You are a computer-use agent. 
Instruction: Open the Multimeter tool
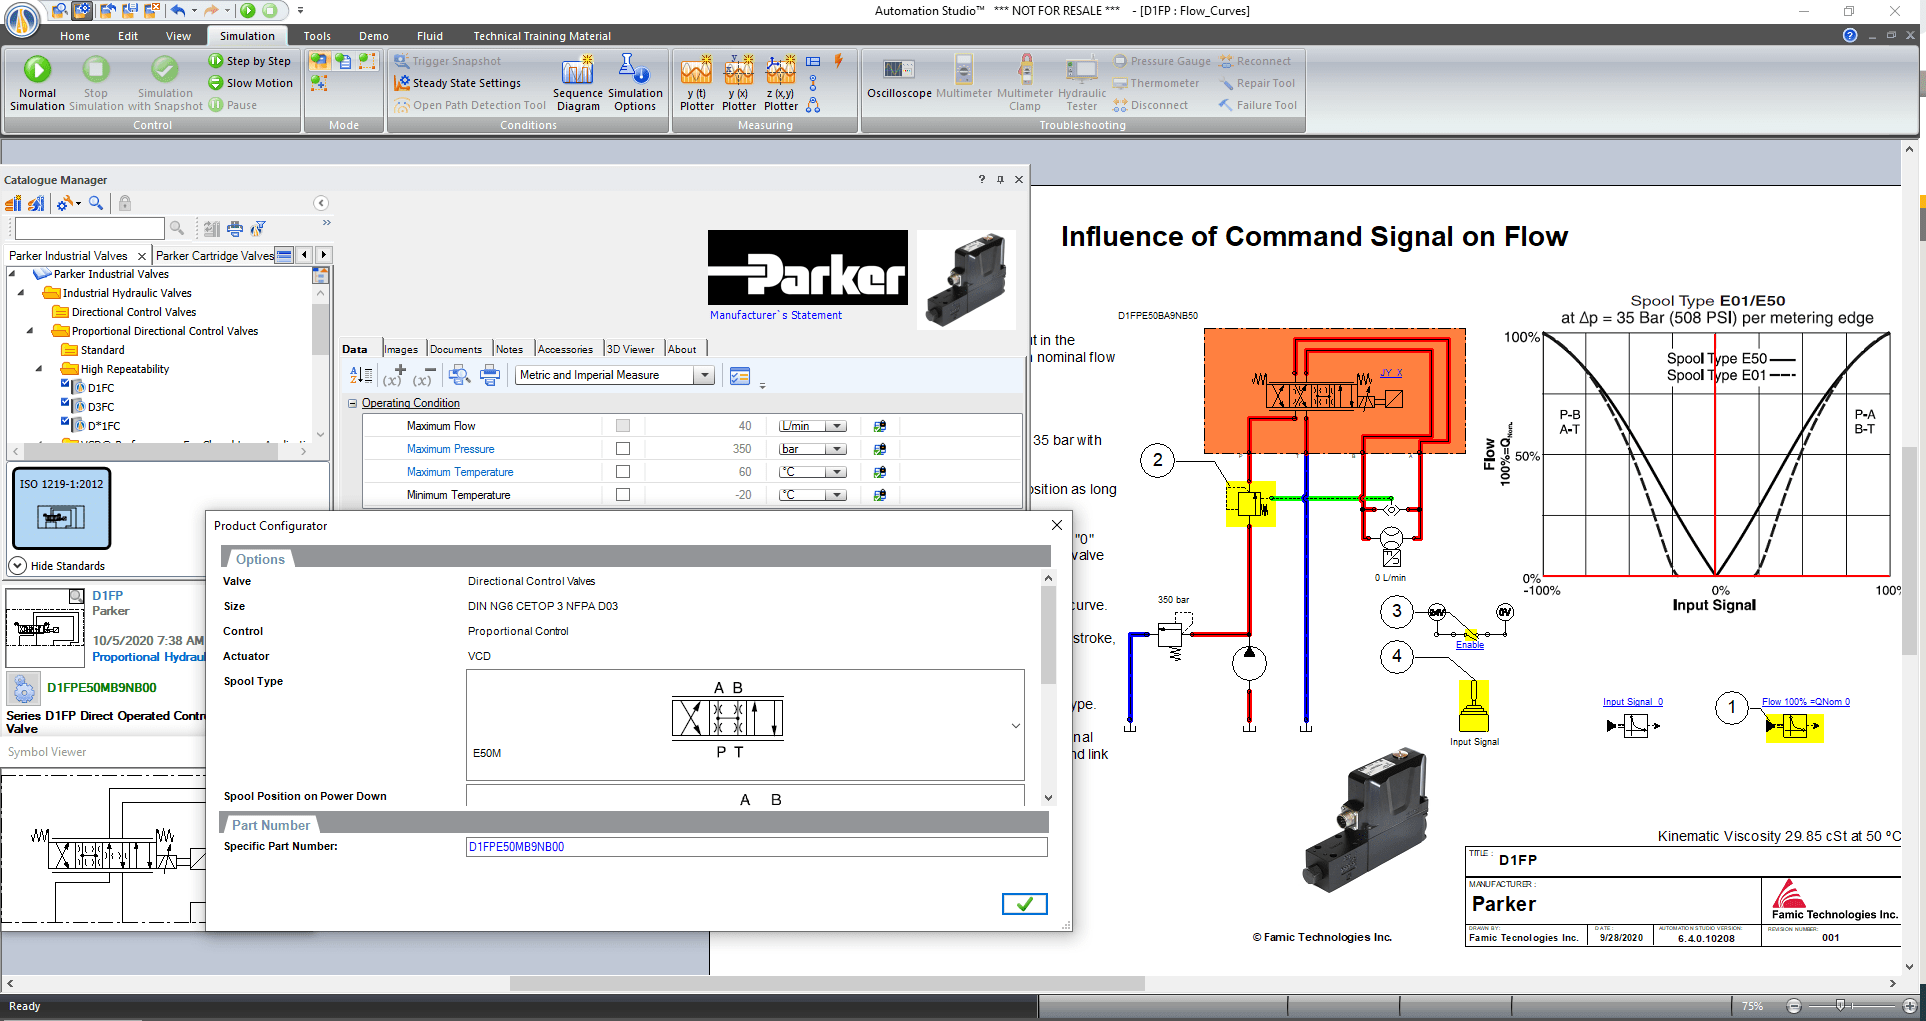962,80
